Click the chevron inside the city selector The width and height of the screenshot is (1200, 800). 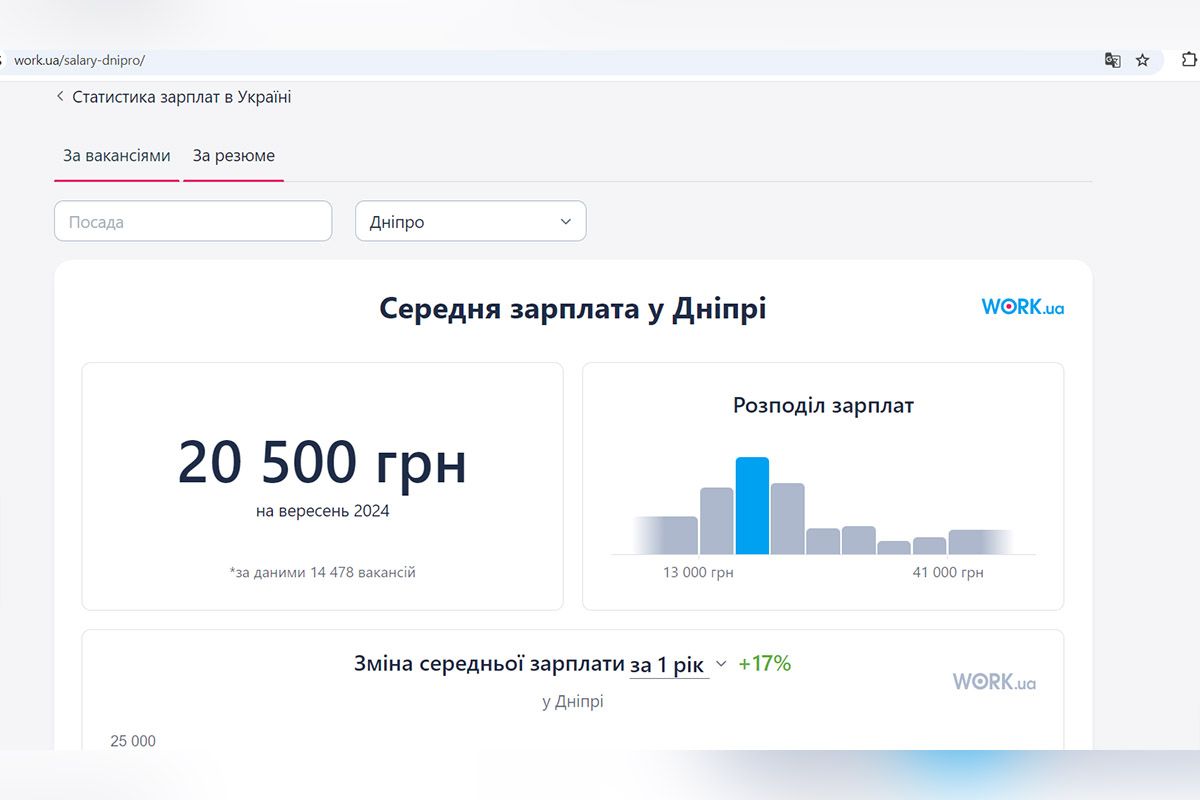click(567, 221)
